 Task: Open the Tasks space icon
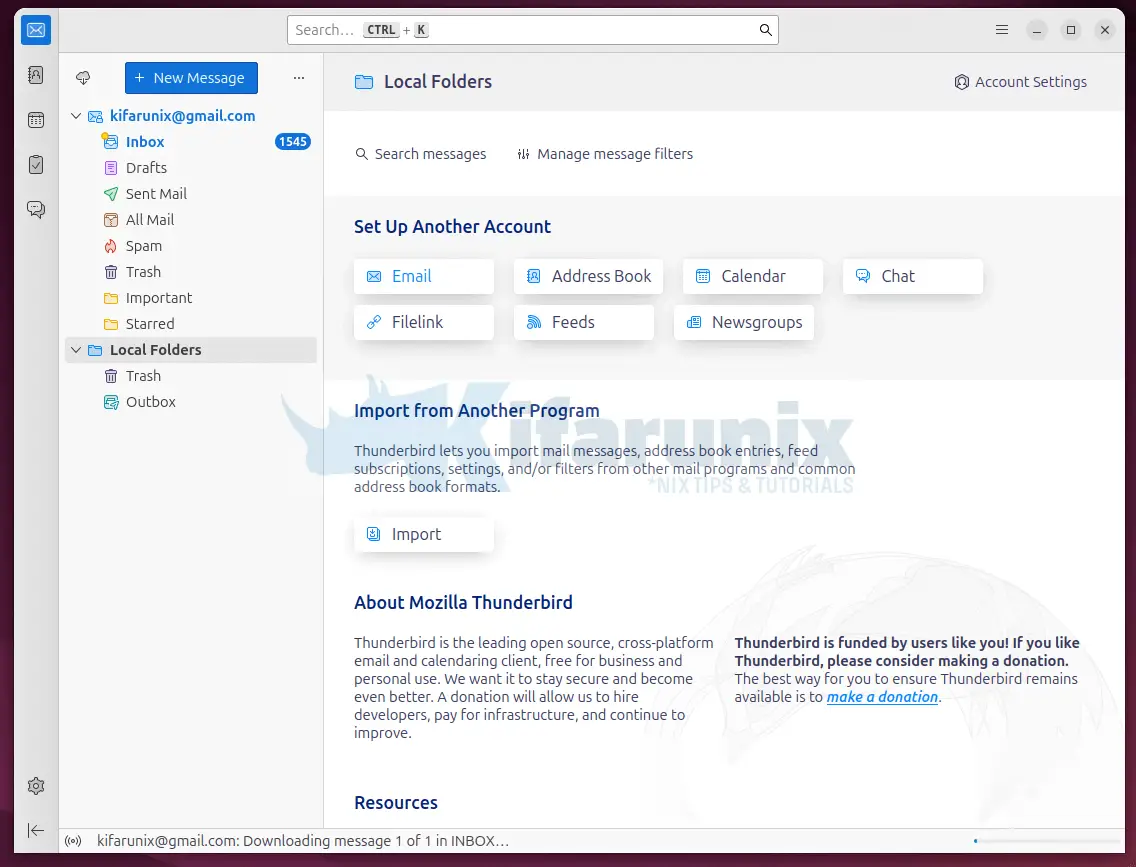pos(36,165)
